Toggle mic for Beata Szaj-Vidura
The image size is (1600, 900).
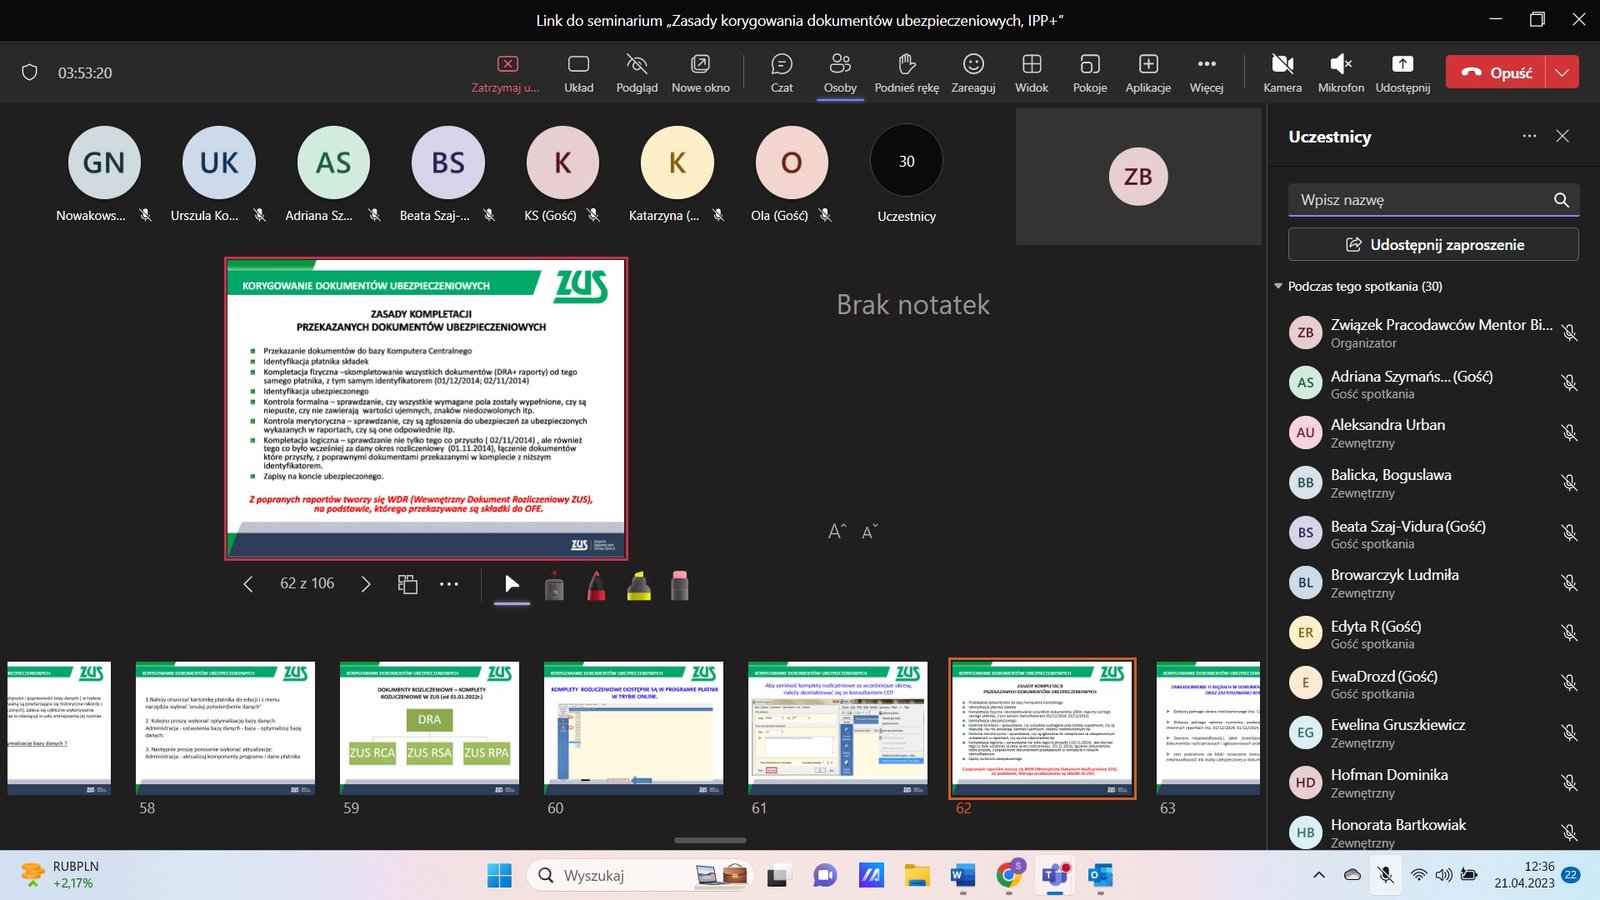[1569, 533]
